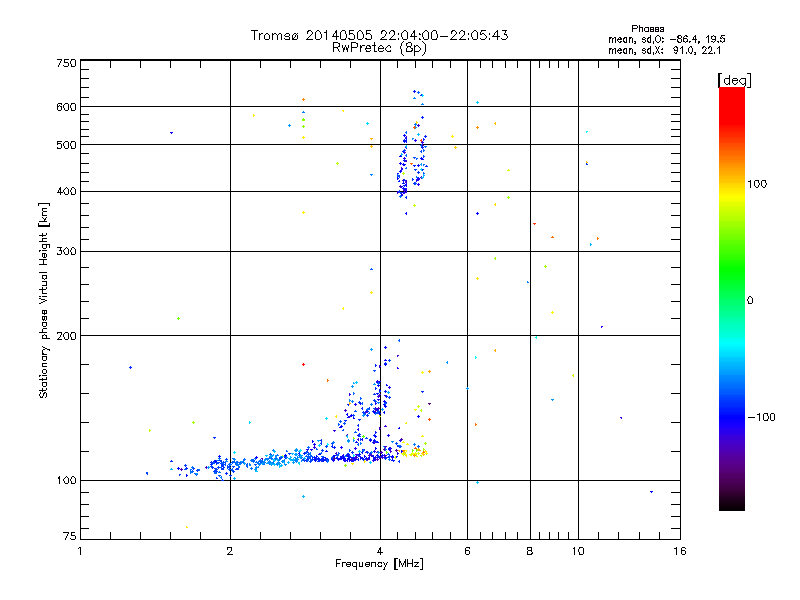Select the mean, sd,O: -86.4, 19.5 line
800x600 pixels.
pyautogui.click(x=666, y=39)
